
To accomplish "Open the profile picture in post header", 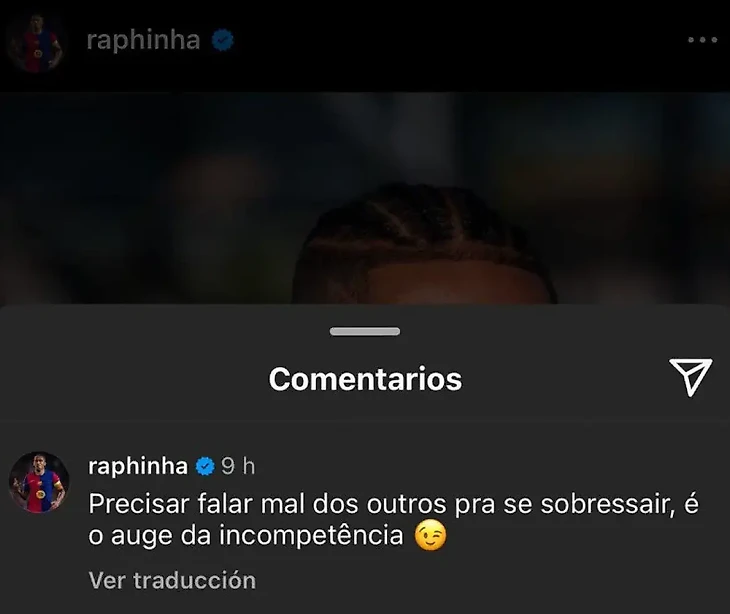I will click(35, 42).
